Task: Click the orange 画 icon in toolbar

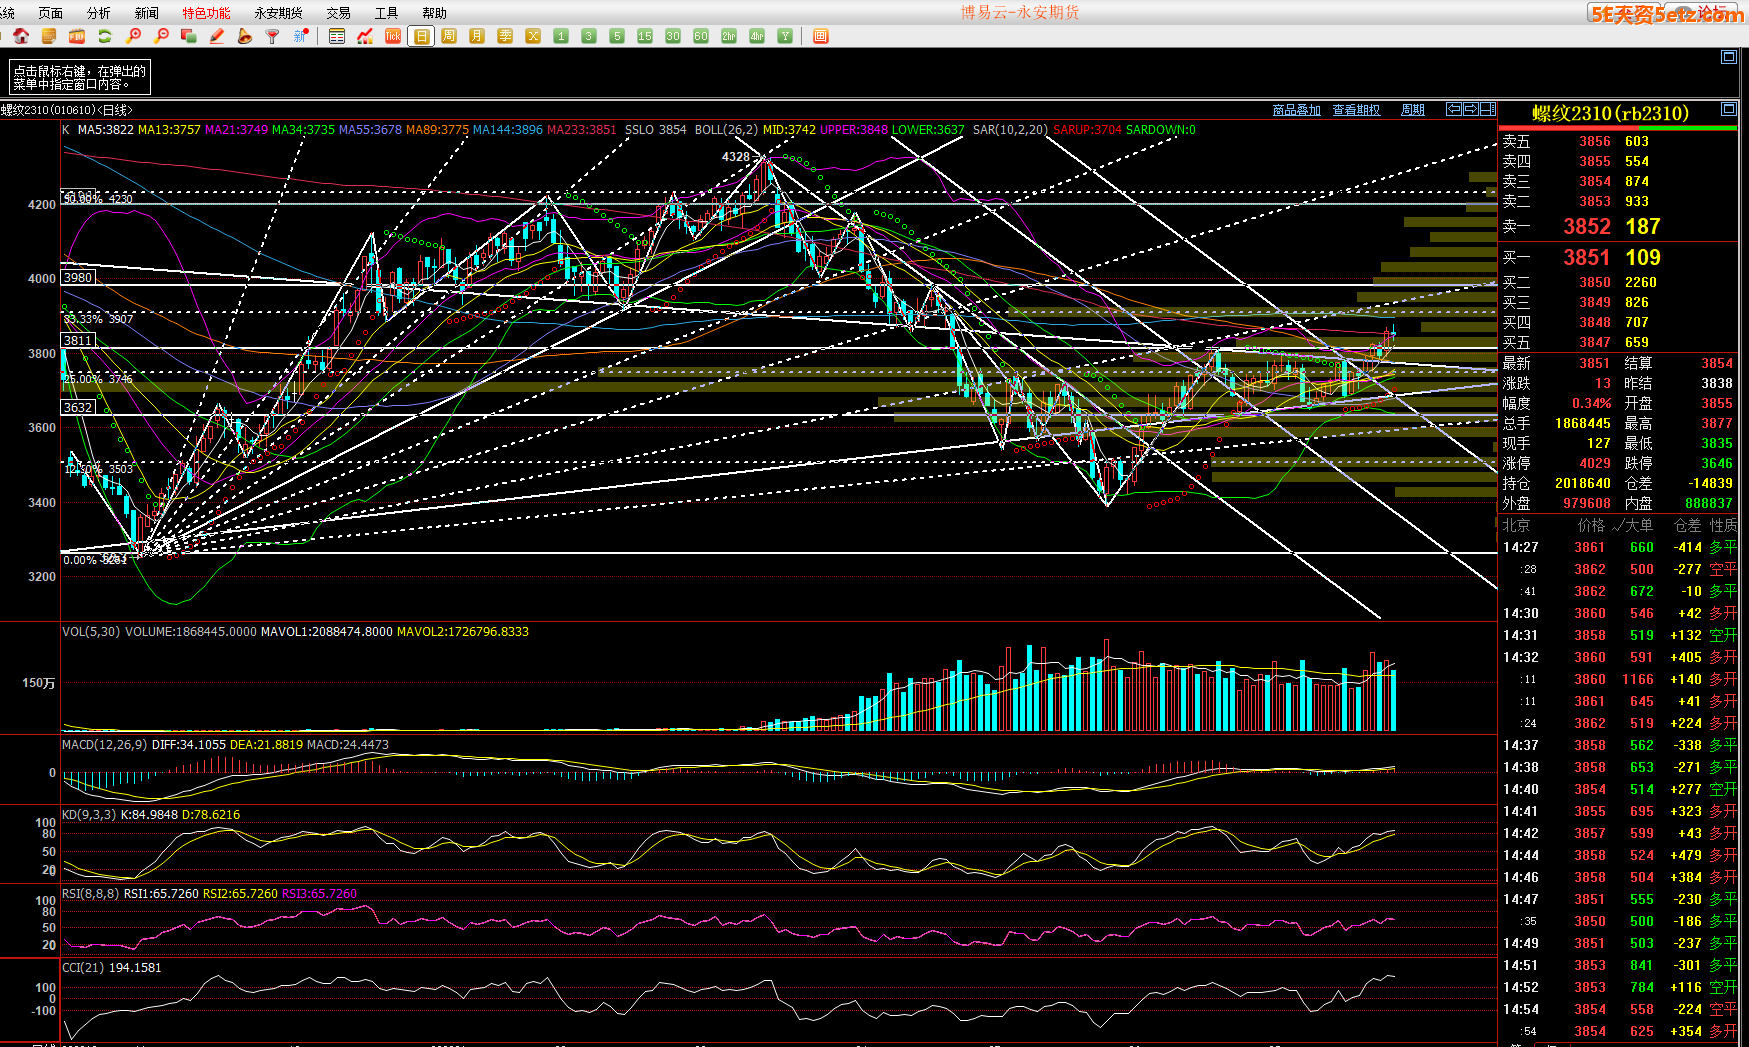Action: tap(820, 36)
